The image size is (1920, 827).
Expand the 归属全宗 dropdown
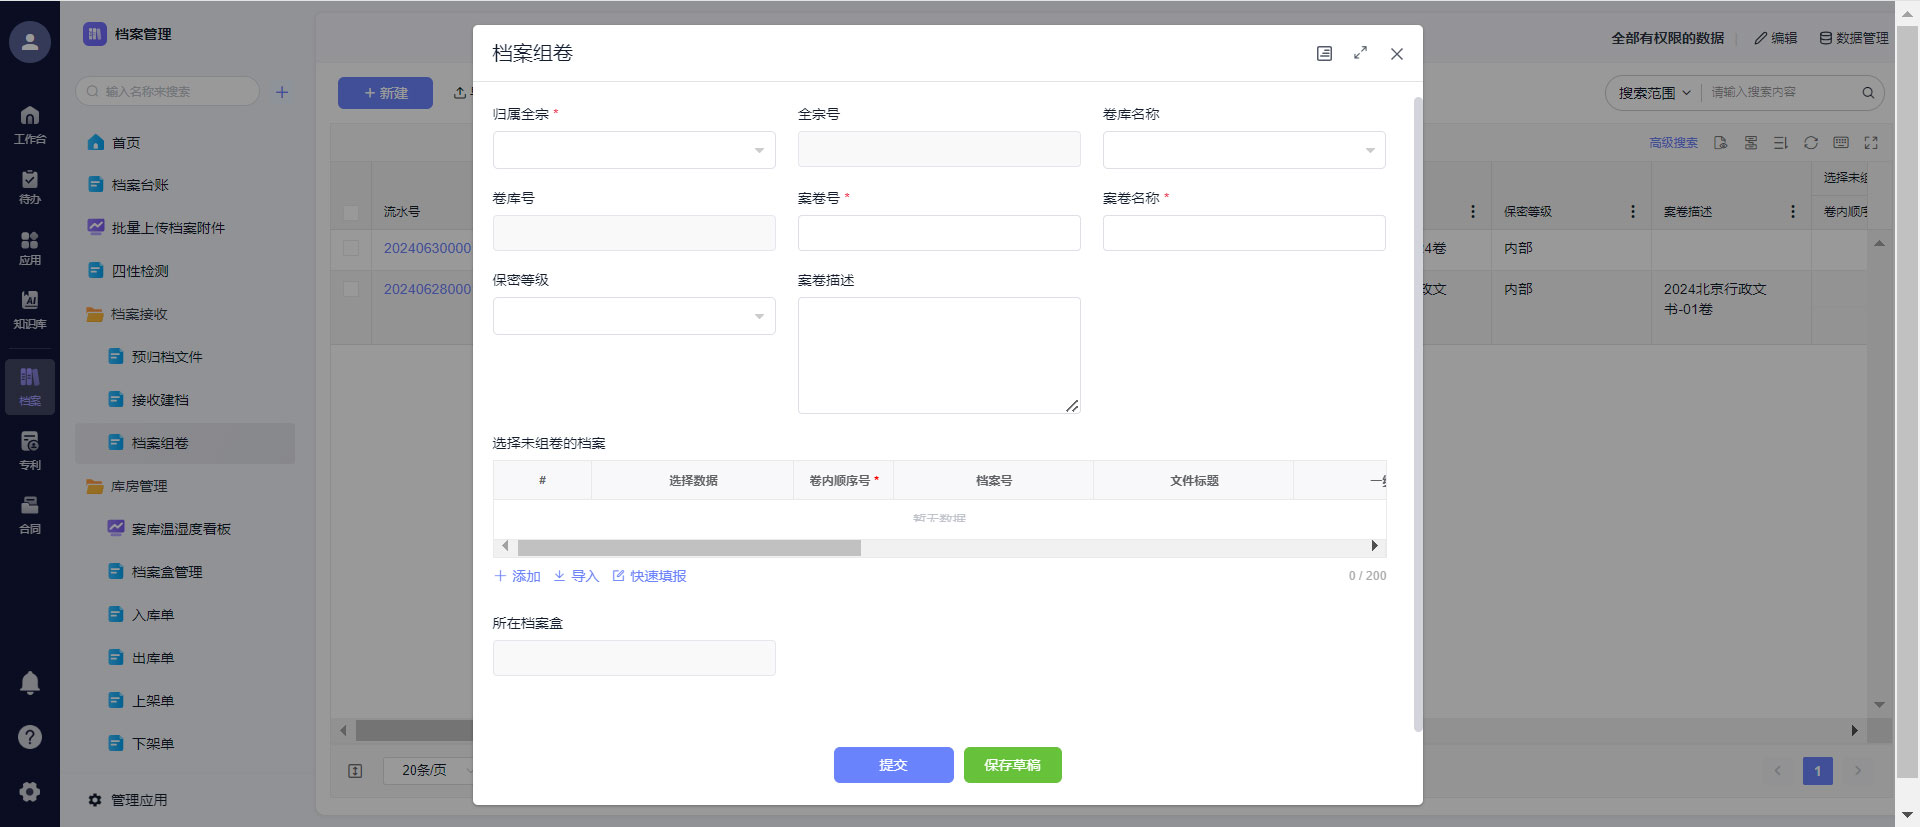634,150
